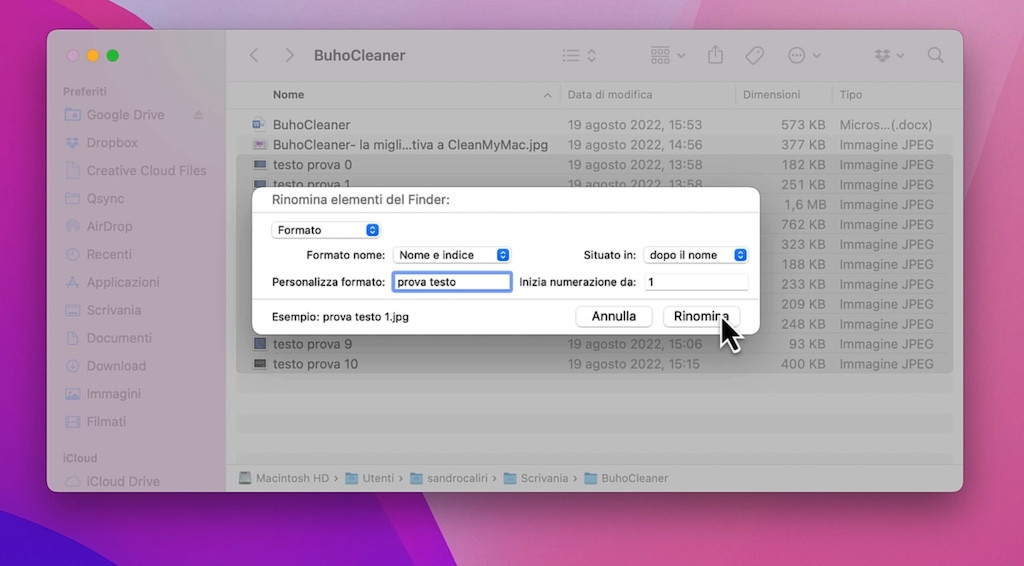Open the Formato rename mode dropdown

(325, 230)
